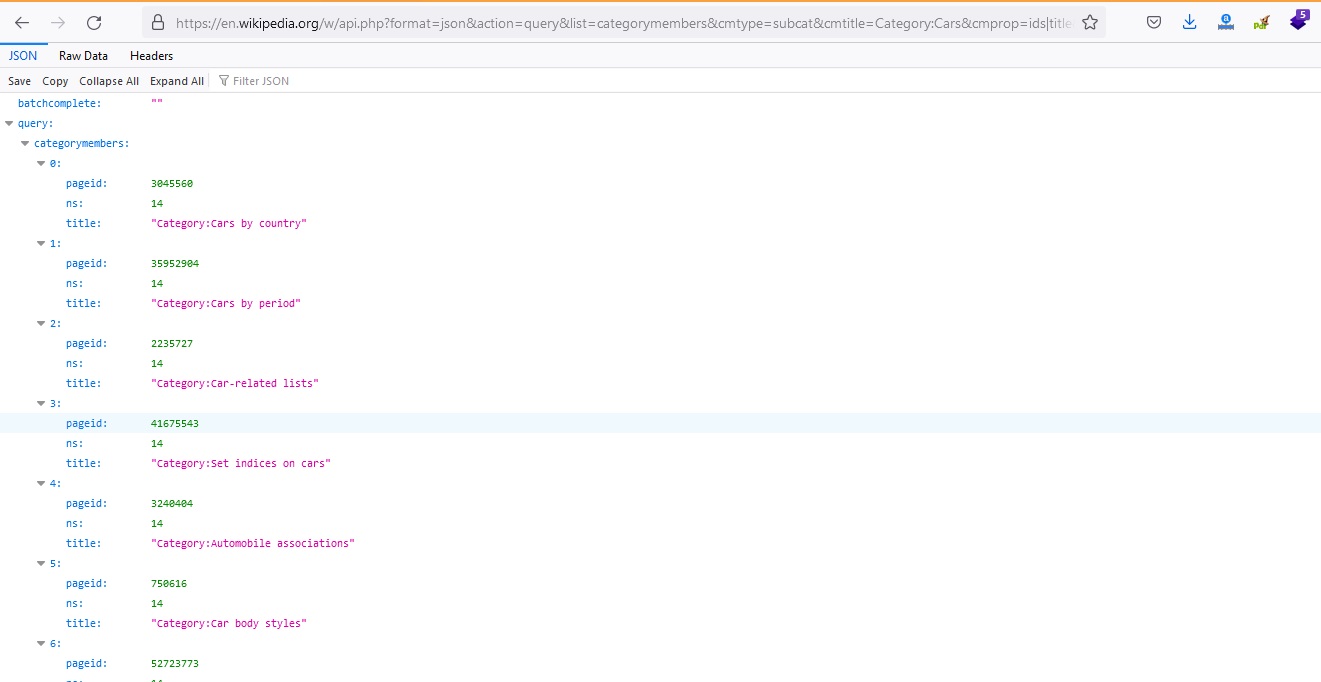Click the PDF extension icon
The image size is (1321, 682).
pos(1261,22)
